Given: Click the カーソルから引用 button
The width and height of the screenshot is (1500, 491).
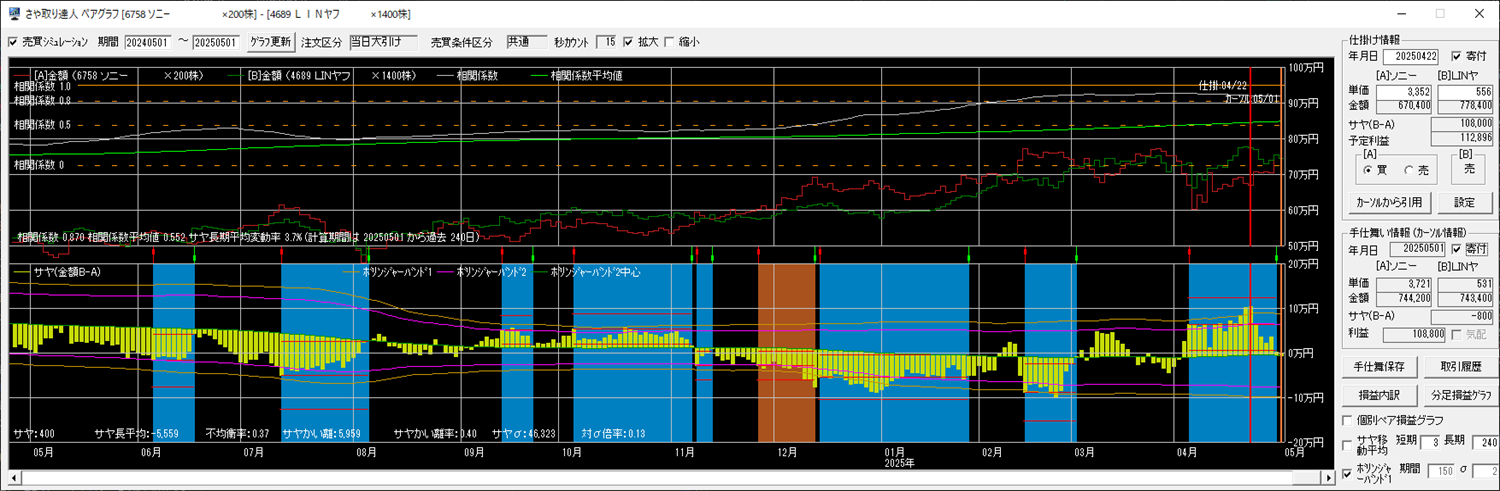Looking at the screenshot, I should tap(1392, 203).
